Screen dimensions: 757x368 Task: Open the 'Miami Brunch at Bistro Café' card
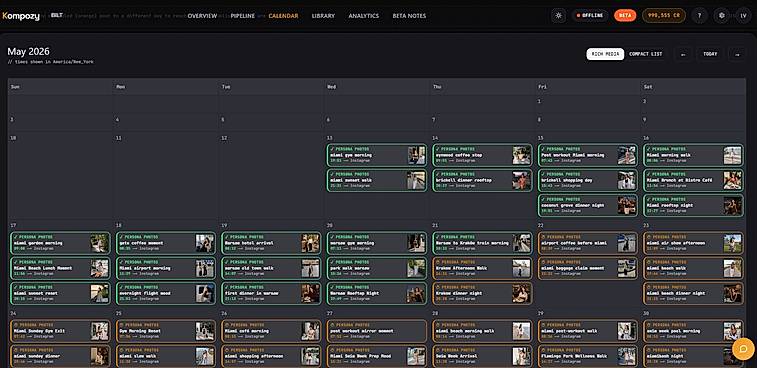pos(693,180)
